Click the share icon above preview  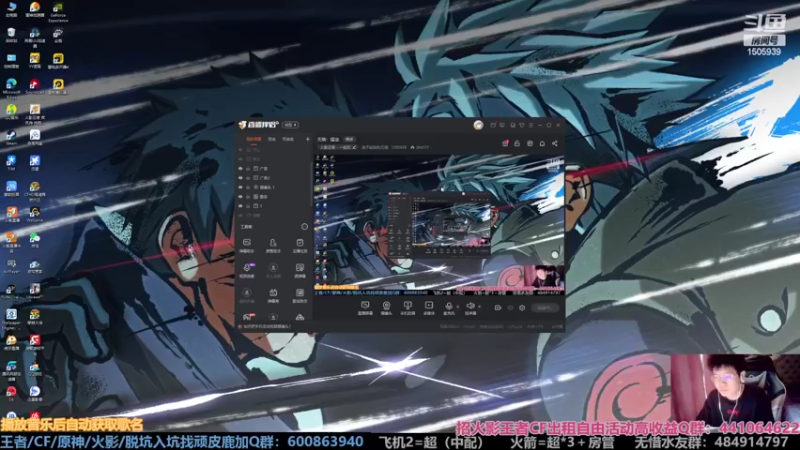pyautogui.click(x=555, y=143)
